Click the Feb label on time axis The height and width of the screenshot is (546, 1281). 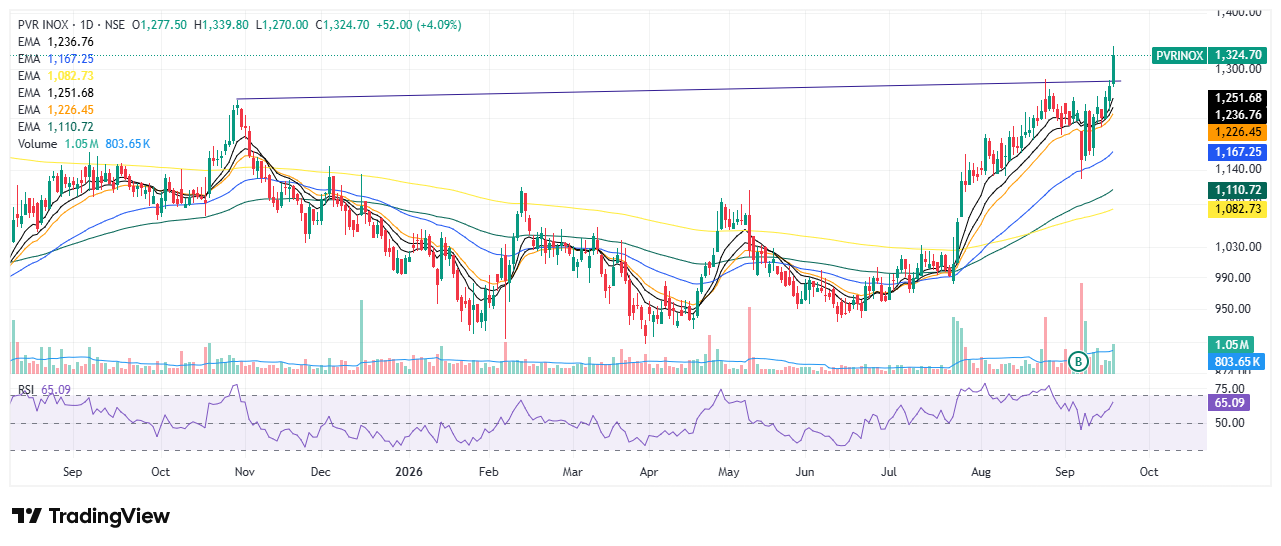tap(487, 470)
